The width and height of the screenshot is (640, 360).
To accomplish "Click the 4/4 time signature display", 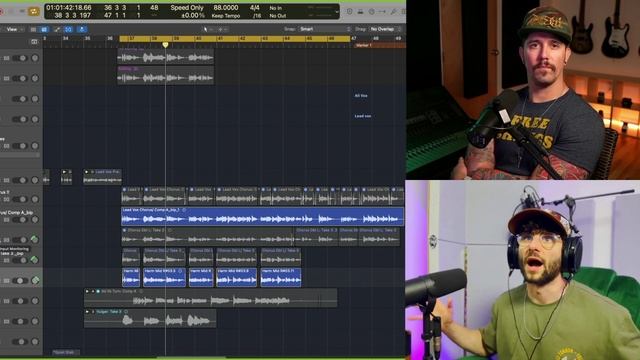I will tap(255, 8).
